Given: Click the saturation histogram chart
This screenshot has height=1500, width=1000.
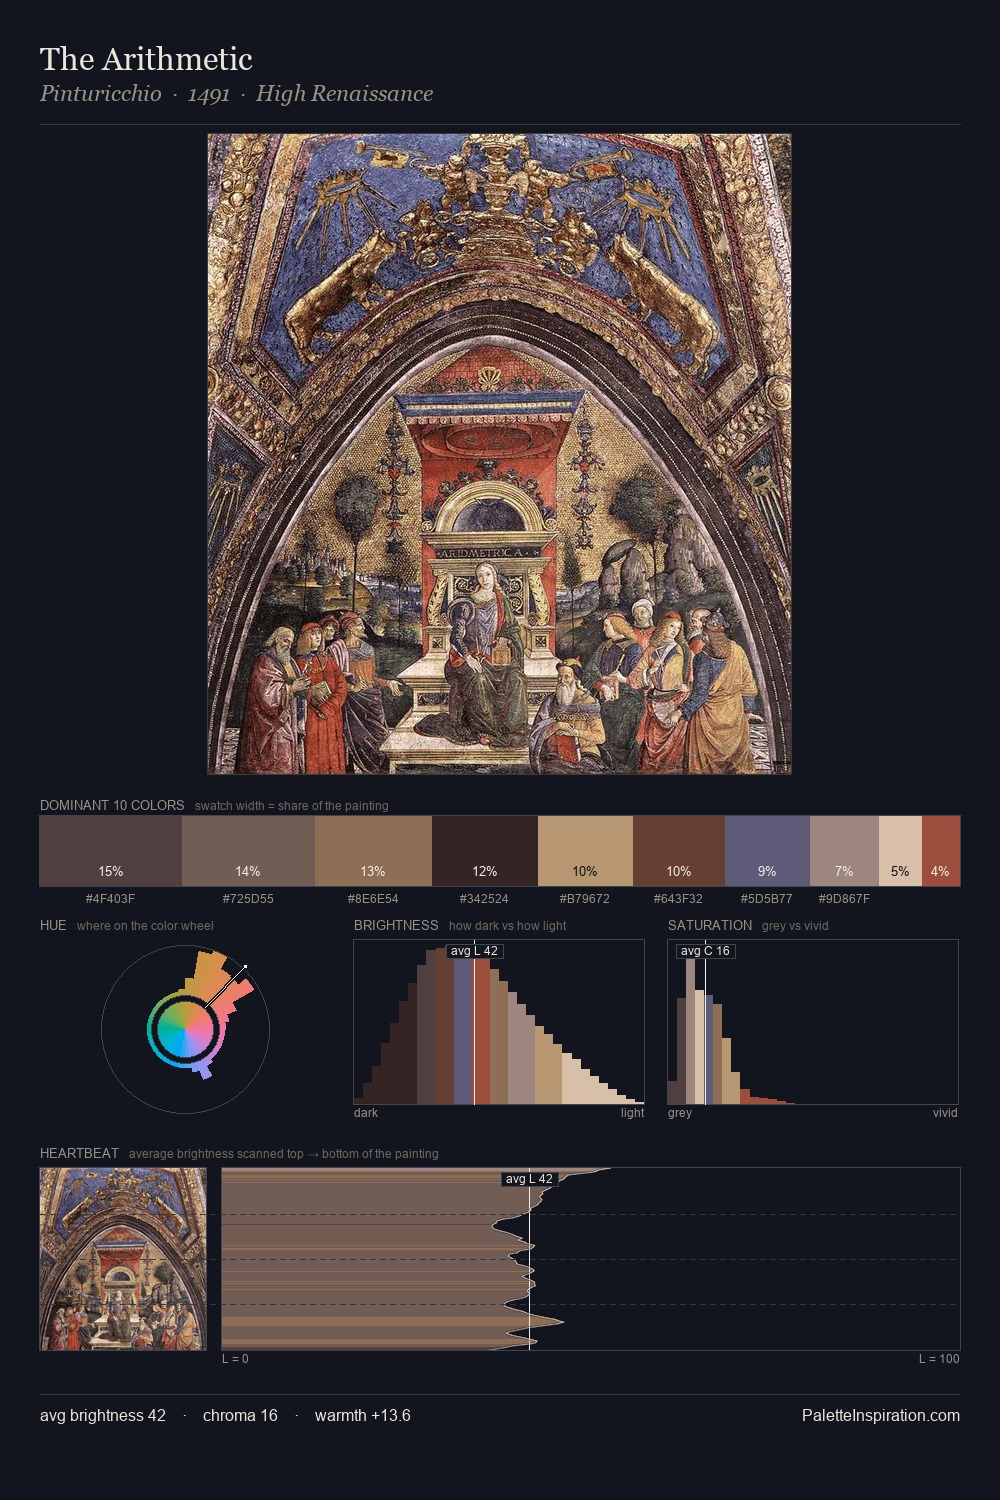Looking at the screenshot, I should [x=813, y=1022].
